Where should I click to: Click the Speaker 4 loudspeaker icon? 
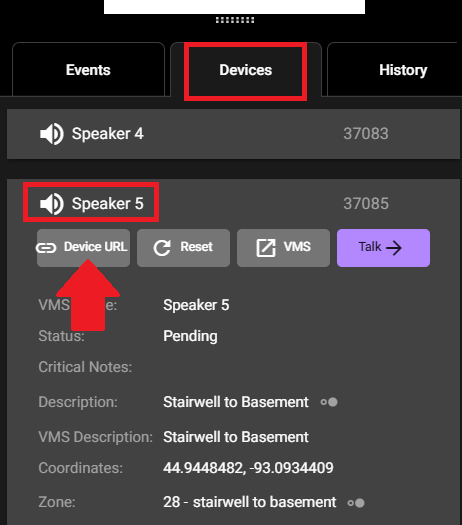coord(52,134)
